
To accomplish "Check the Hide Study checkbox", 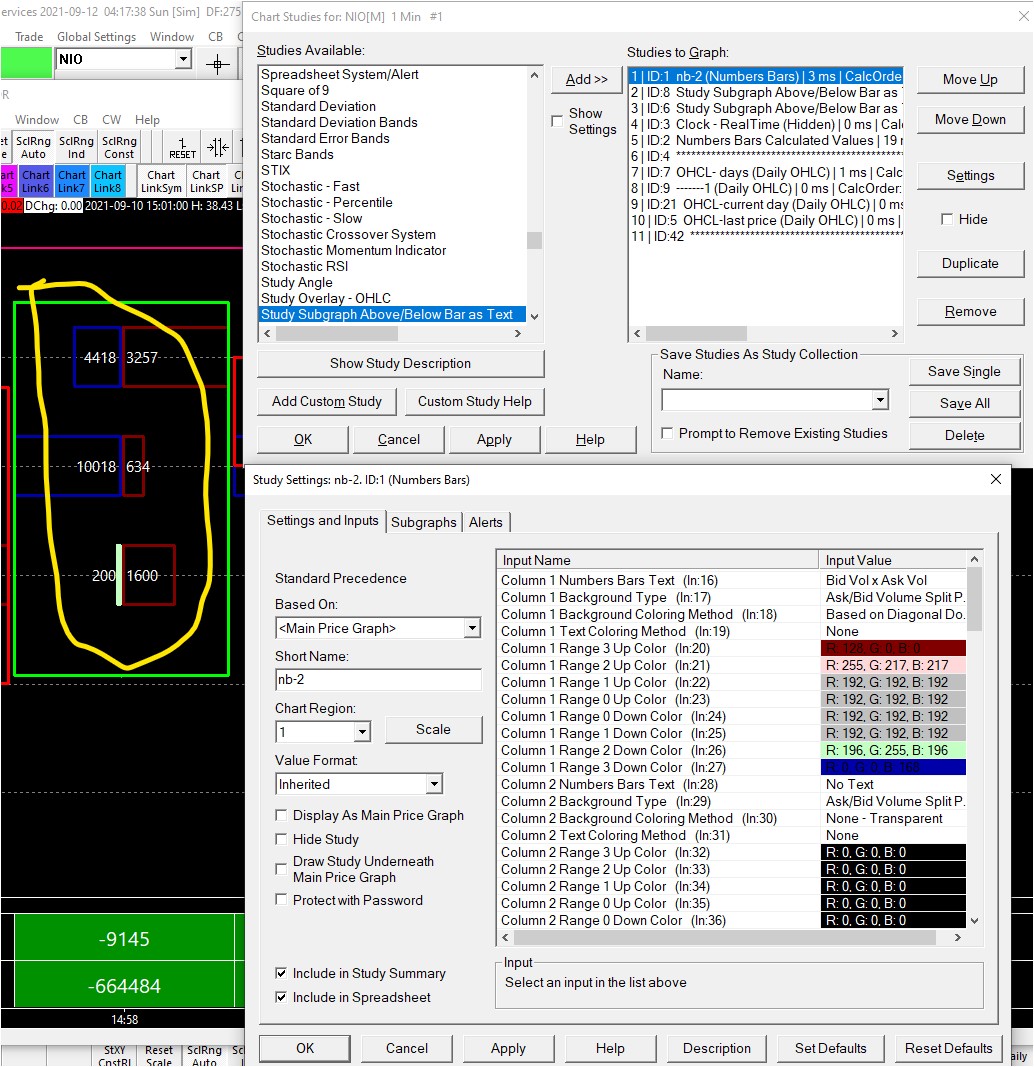I will (282, 840).
